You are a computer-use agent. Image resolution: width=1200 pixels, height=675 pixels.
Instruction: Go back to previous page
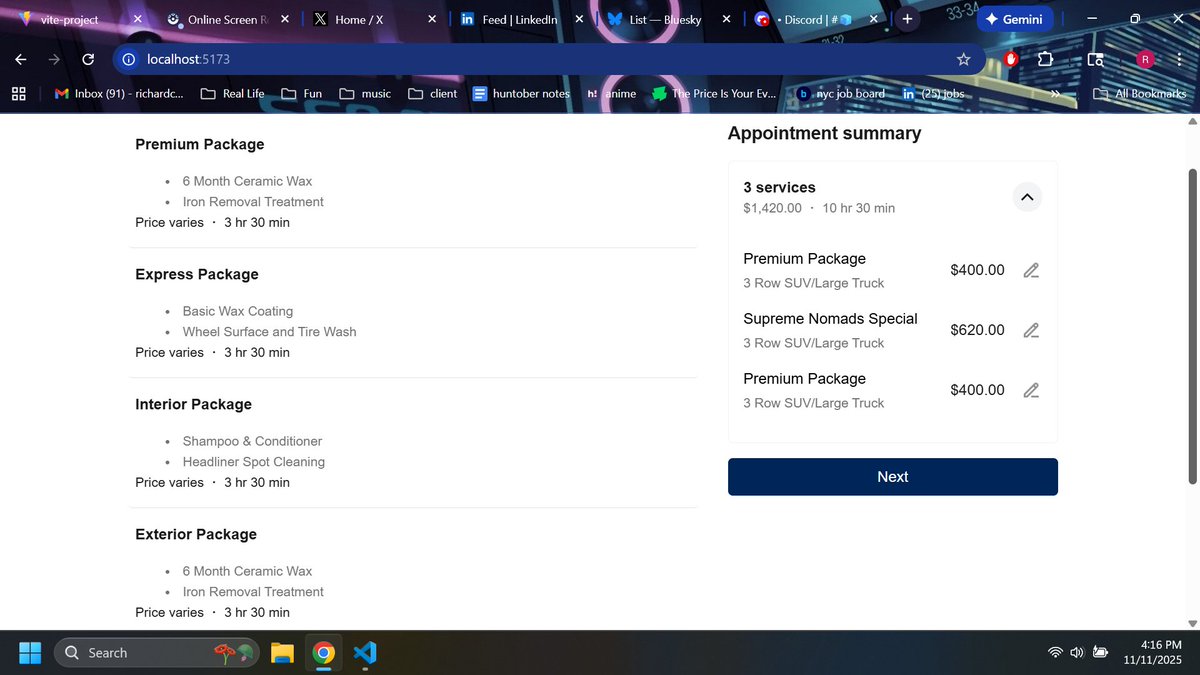coord(20,59)
